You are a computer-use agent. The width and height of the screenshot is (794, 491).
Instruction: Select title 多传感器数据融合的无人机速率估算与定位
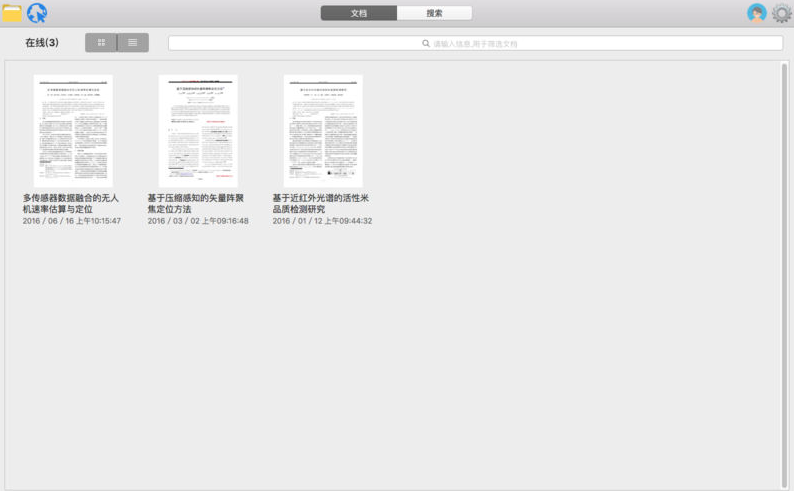tap(70, 203)
